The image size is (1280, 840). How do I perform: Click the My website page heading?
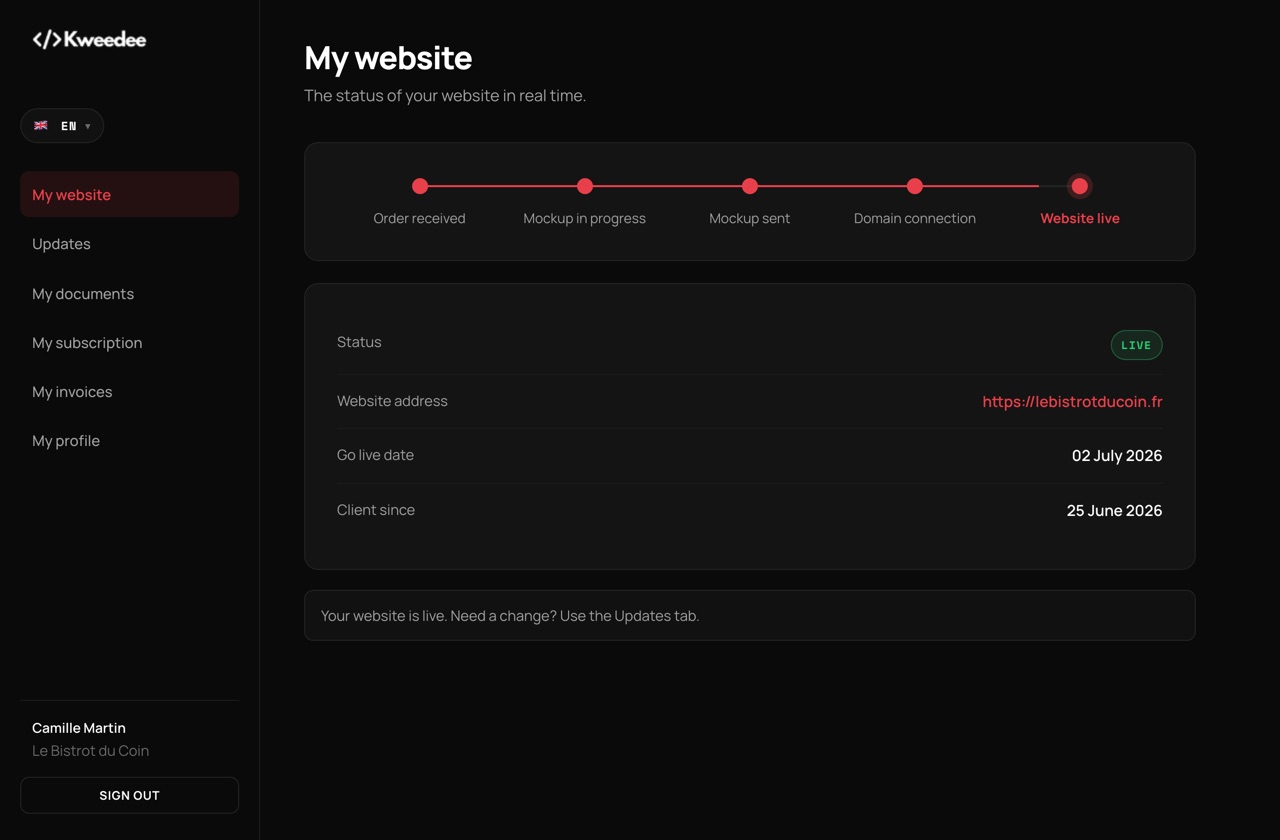[x=388, y=58]
